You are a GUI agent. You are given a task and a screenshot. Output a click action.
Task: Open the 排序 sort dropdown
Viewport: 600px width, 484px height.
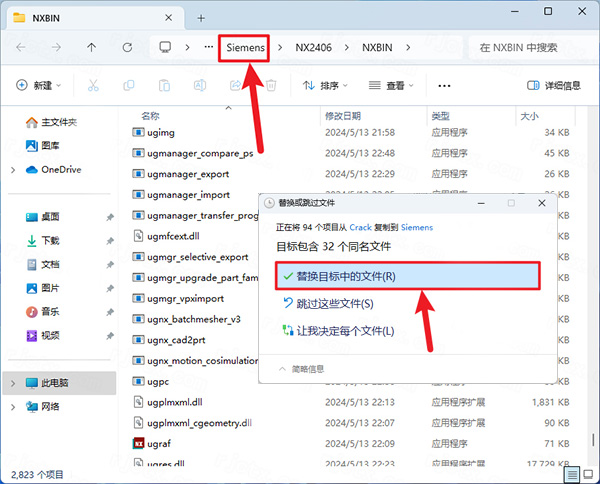pyautogui.click(x=325, y=85)
